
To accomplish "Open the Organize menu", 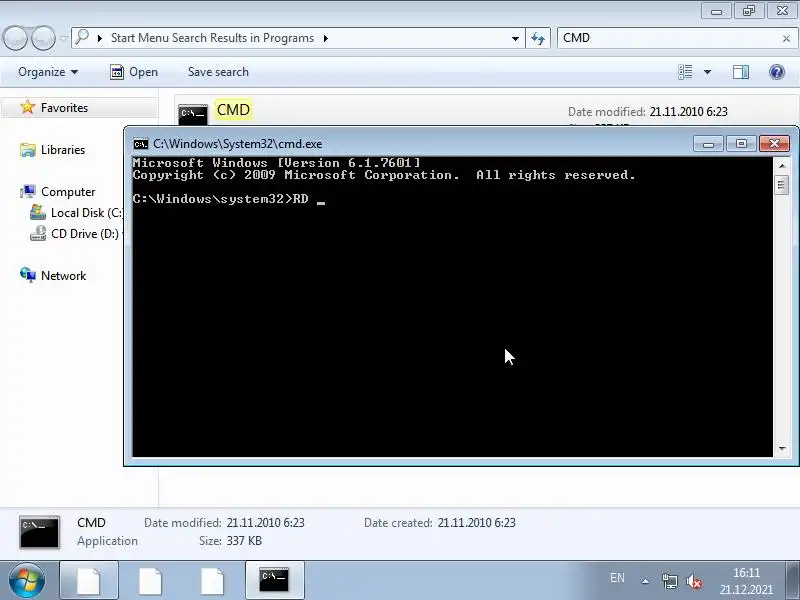I will coord(48,72).
